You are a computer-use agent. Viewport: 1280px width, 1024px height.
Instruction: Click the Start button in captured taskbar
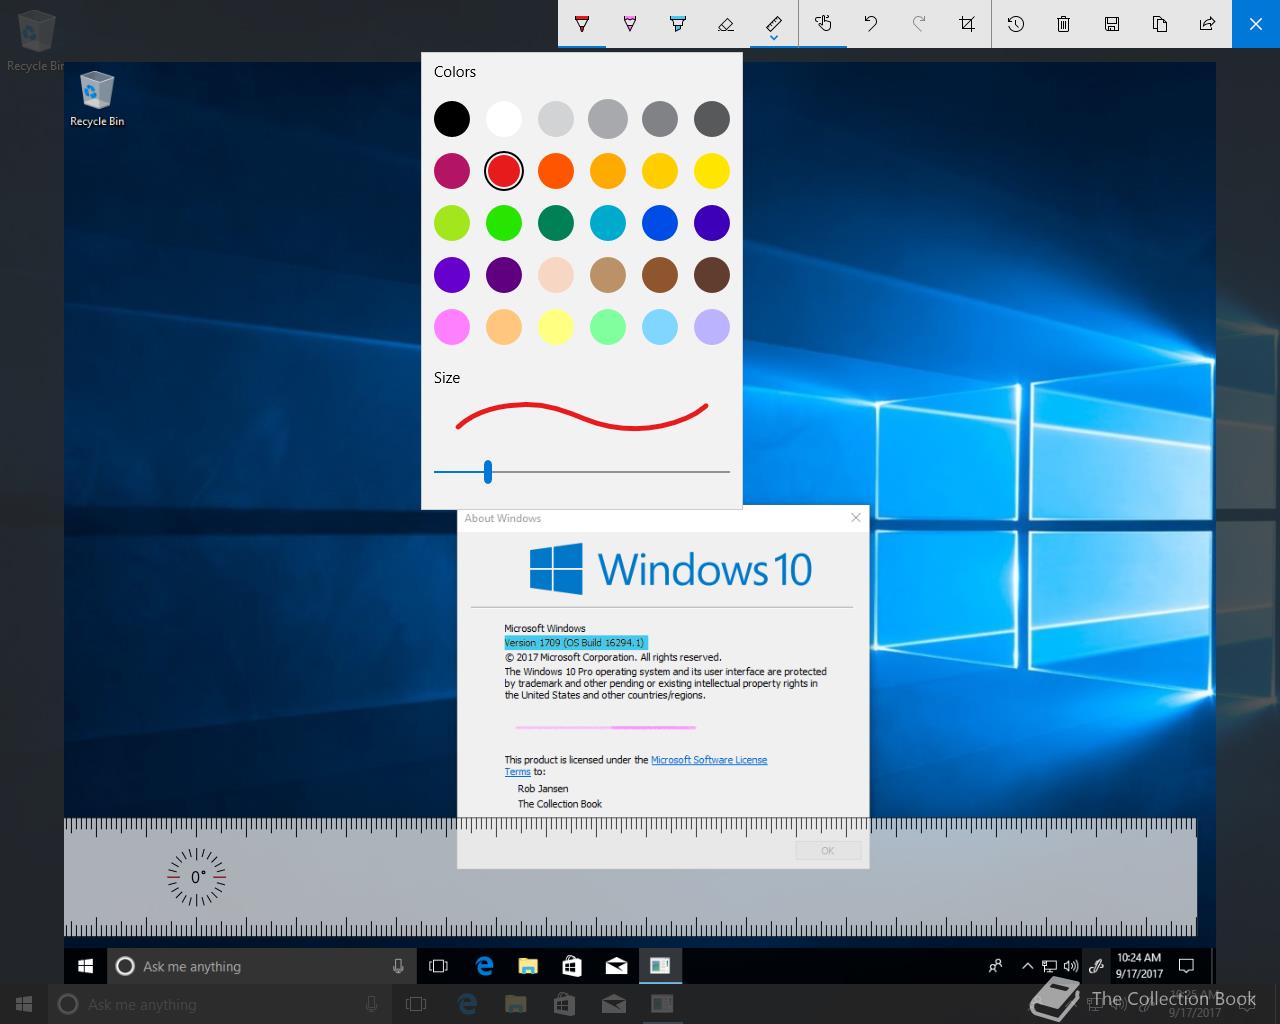pyautogui.click(x=86, y=966)
